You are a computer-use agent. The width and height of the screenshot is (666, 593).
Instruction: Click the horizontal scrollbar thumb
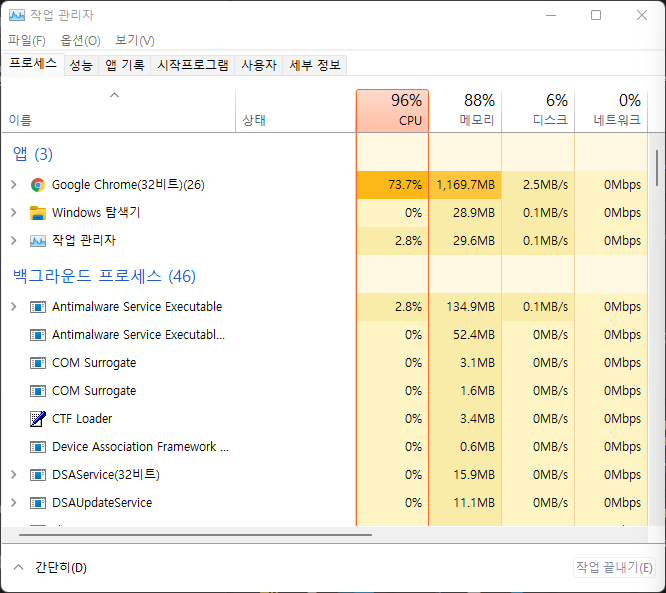click(x=195, y=535)
